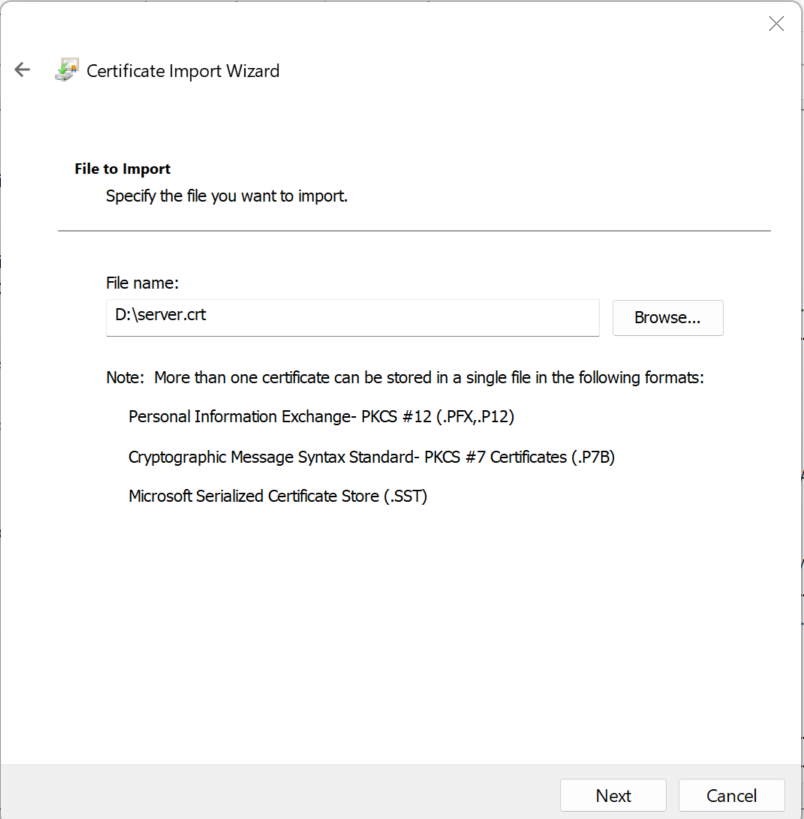Proceed with the Next button
The width and height of the screenshot is (804, 819).
coord(613,796)
